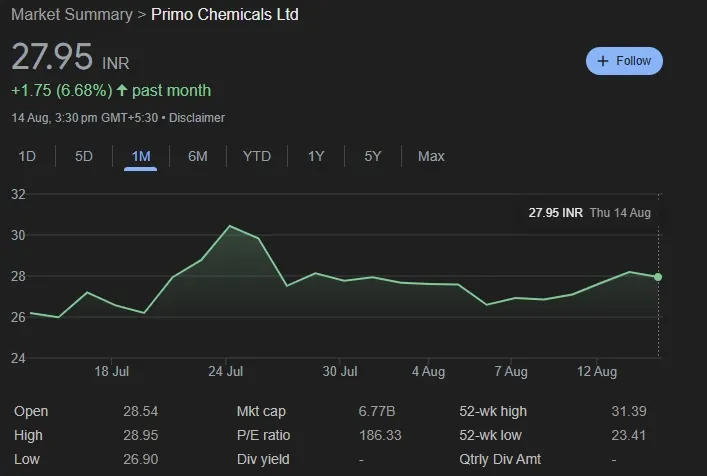Click the Mkt cap value 6.77B
The width and height of the screenshot is (707, 476).
376,411
